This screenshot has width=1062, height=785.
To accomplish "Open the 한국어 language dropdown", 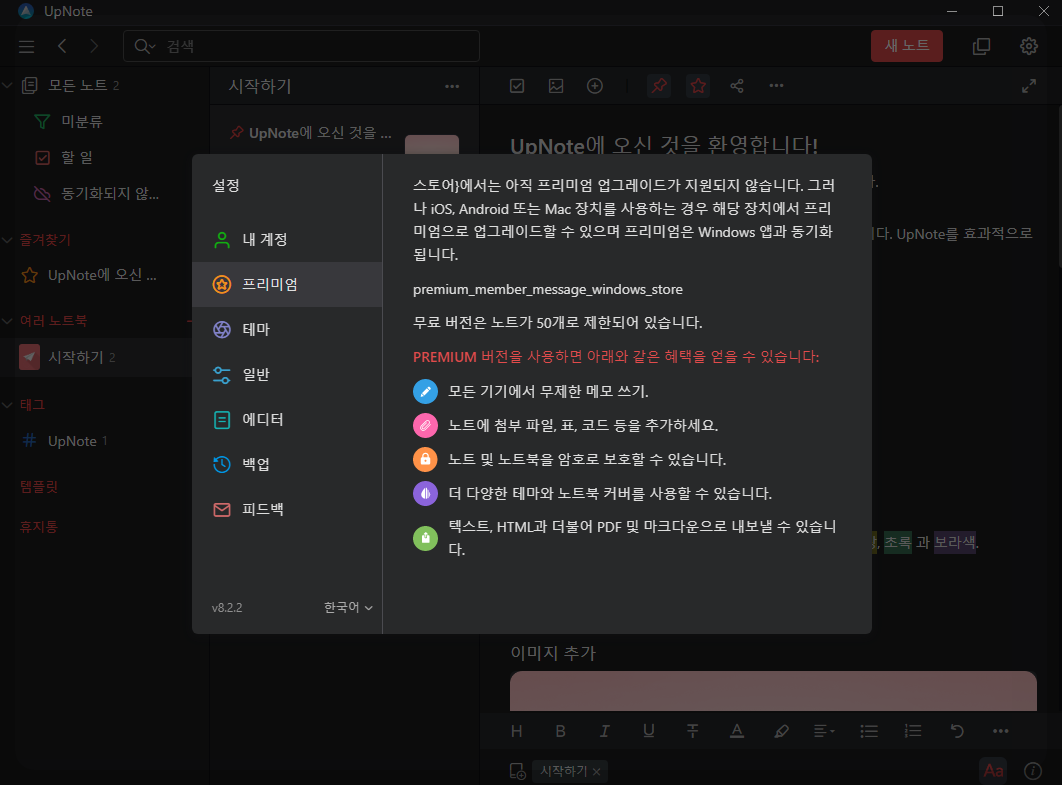I will point(348,608).
